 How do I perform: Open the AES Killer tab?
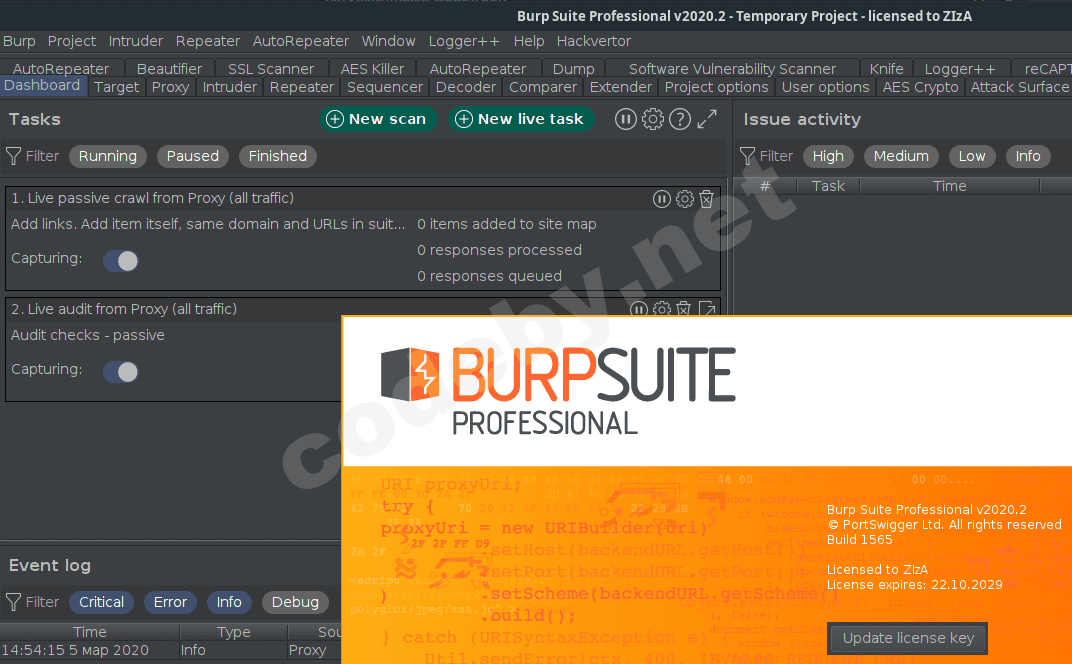(373, 69)
